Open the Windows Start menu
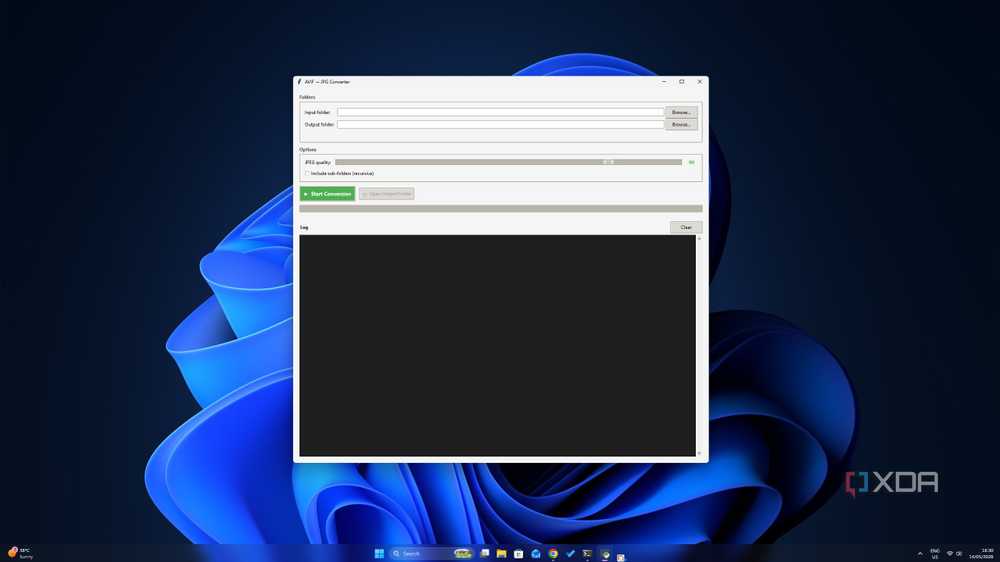1000x562 pixels. coord(379,553)
